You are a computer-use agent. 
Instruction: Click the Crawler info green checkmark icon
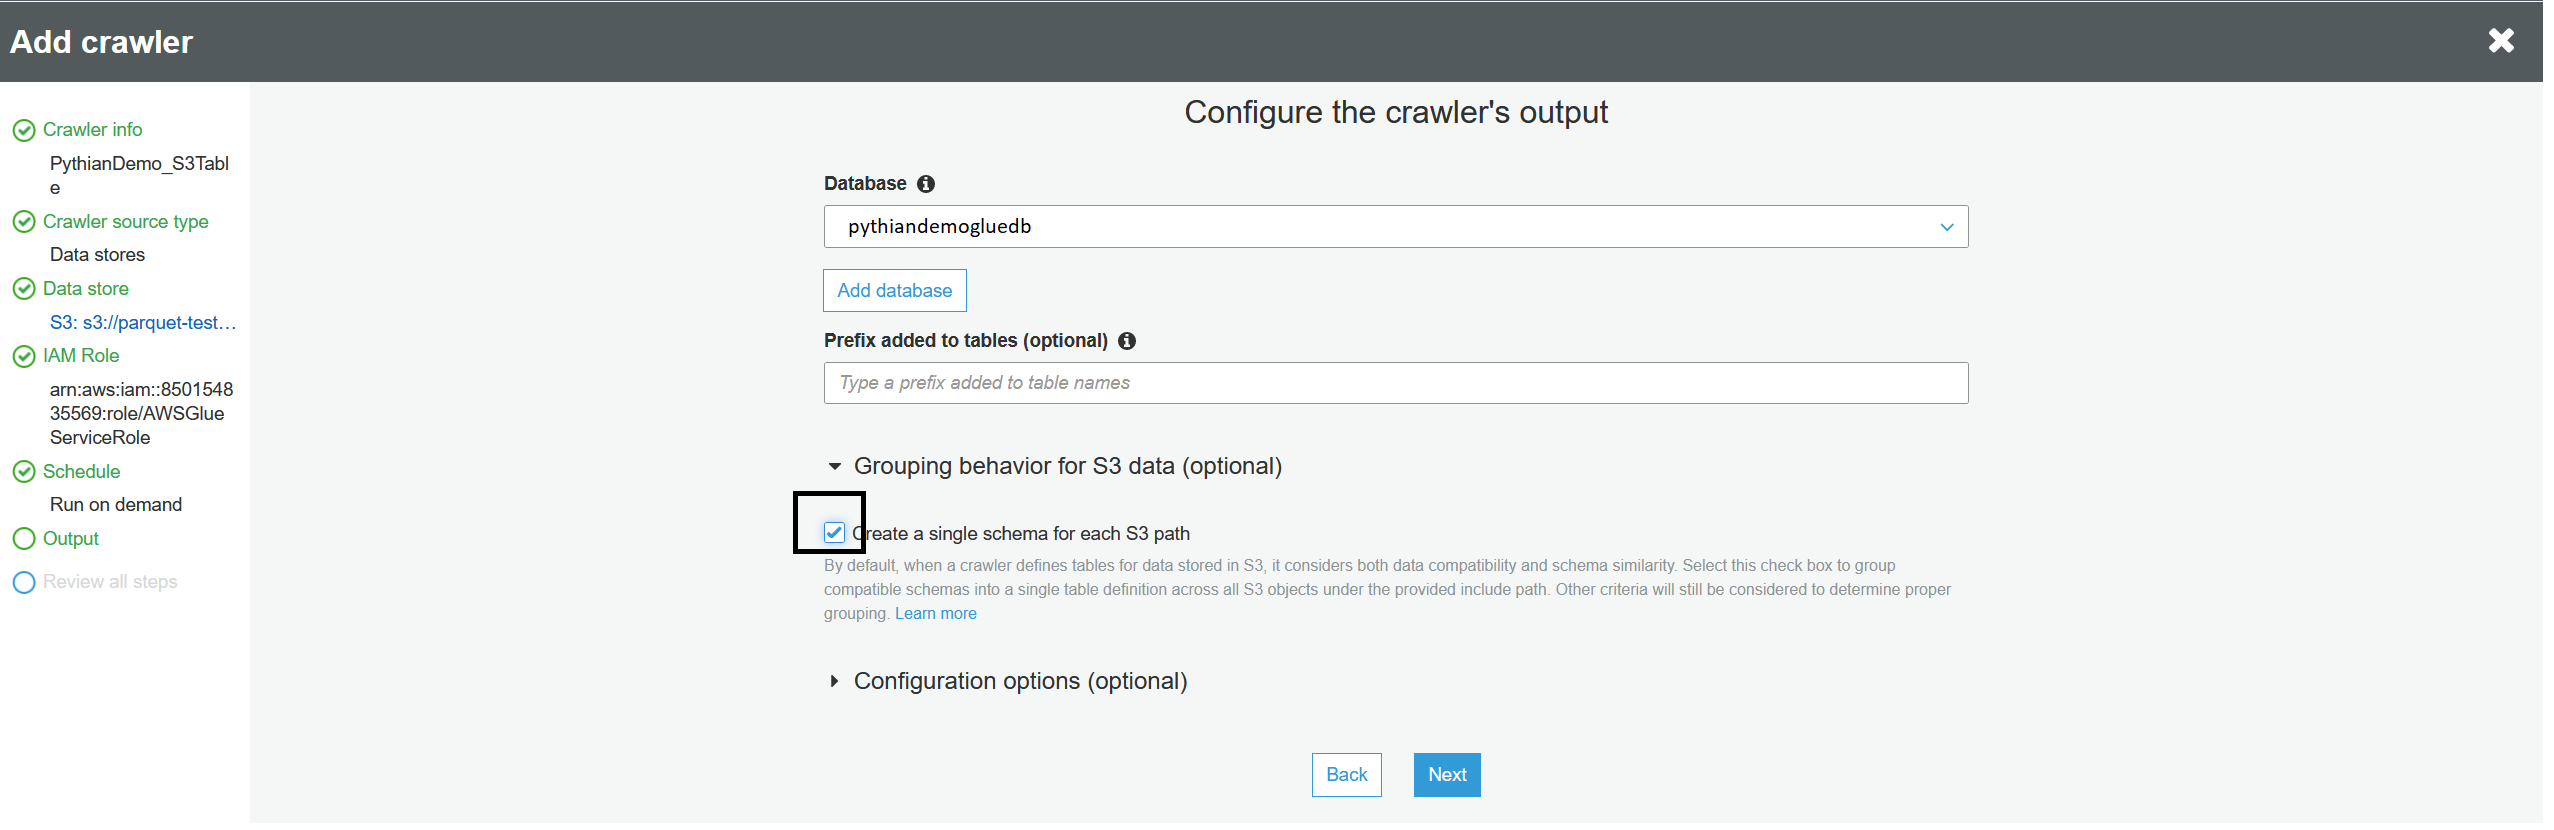(24, 131)
